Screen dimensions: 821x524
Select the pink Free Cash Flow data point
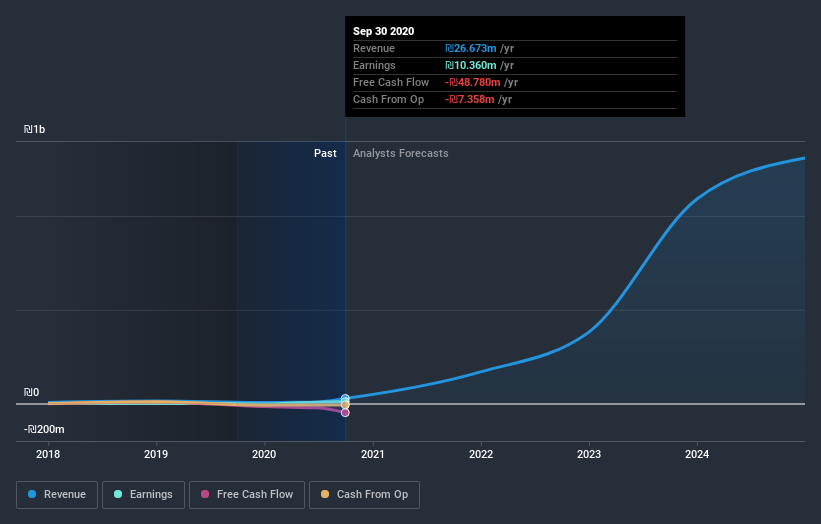[x=345, y=412]
